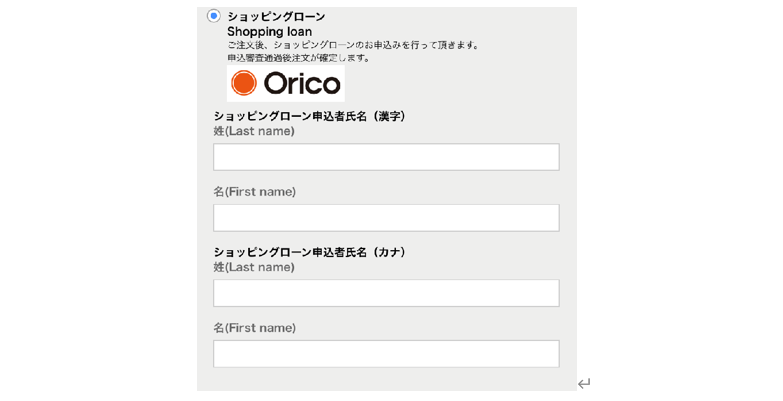Viewport: 783px width, 401px height.
Task: Select the ショッピングローン radio button
Action: tap(214, 16)
